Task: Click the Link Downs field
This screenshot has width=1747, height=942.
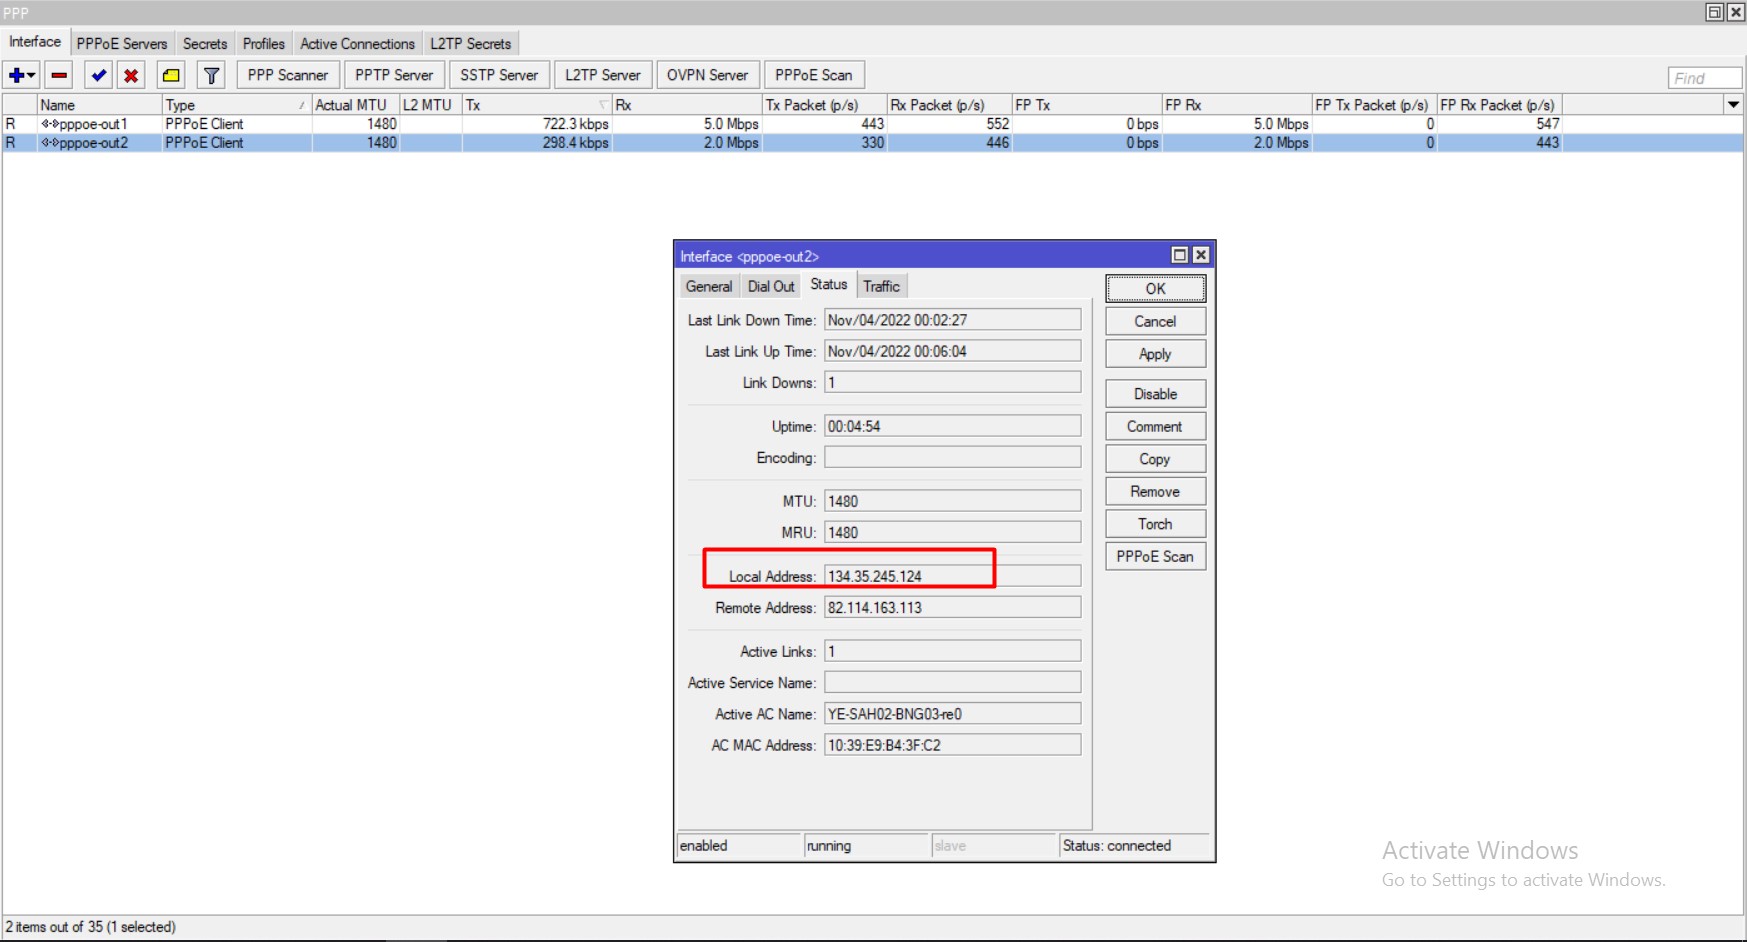Action: [x=952, y=382]
